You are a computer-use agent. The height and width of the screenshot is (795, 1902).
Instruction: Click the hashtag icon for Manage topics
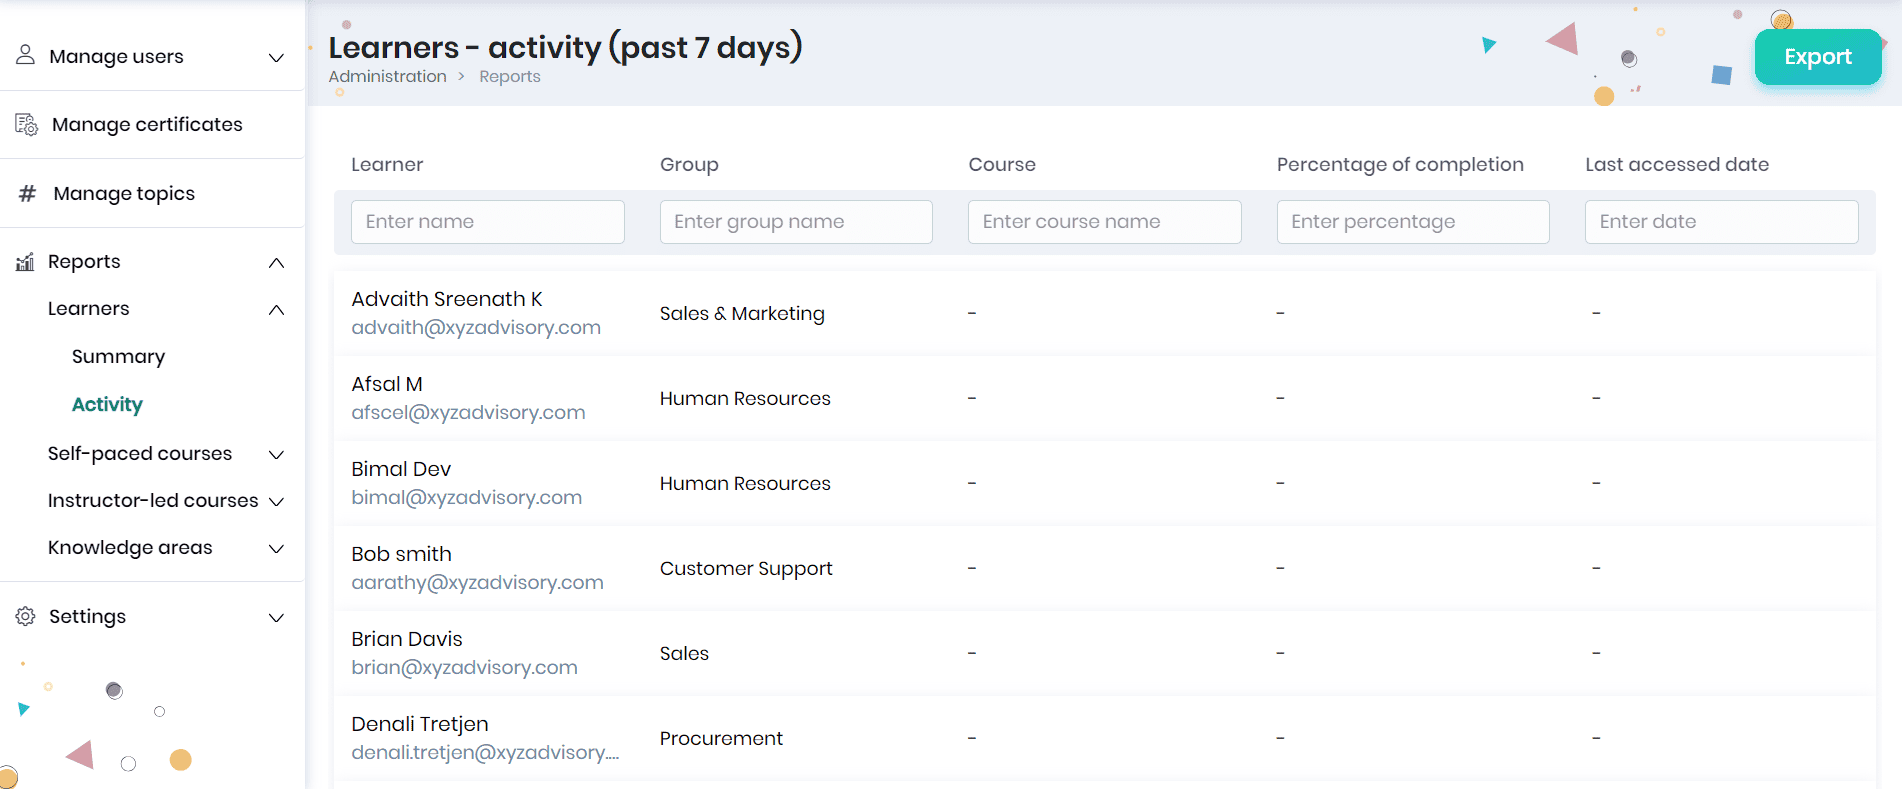(28, 194)
